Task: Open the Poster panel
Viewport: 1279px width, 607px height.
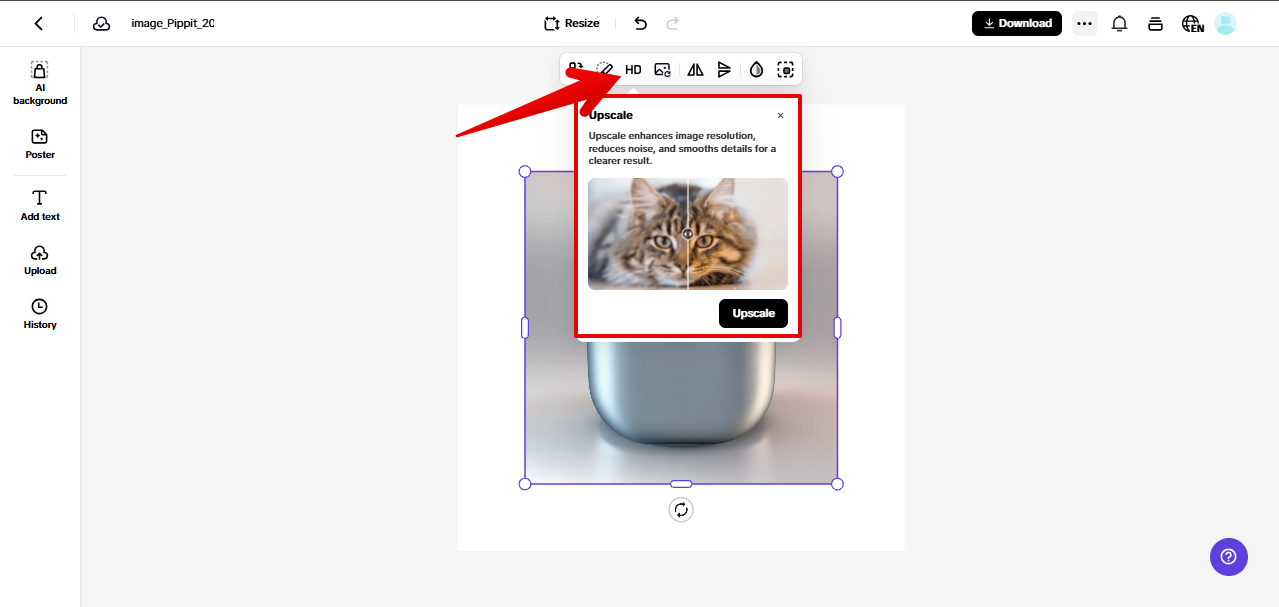Action: (39, 144)
